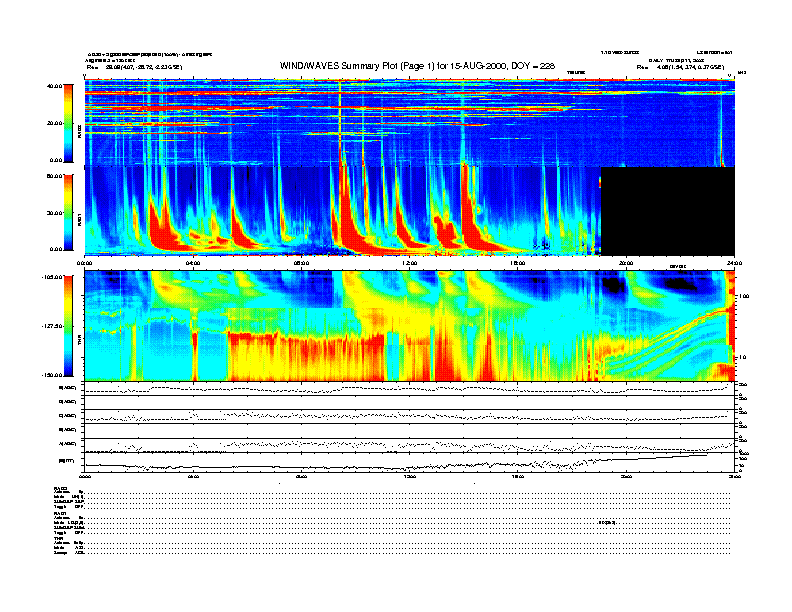Click the black data-gap block in RAD1 panel
Viewport: 792px width, 612px height.
coord(668,211)
